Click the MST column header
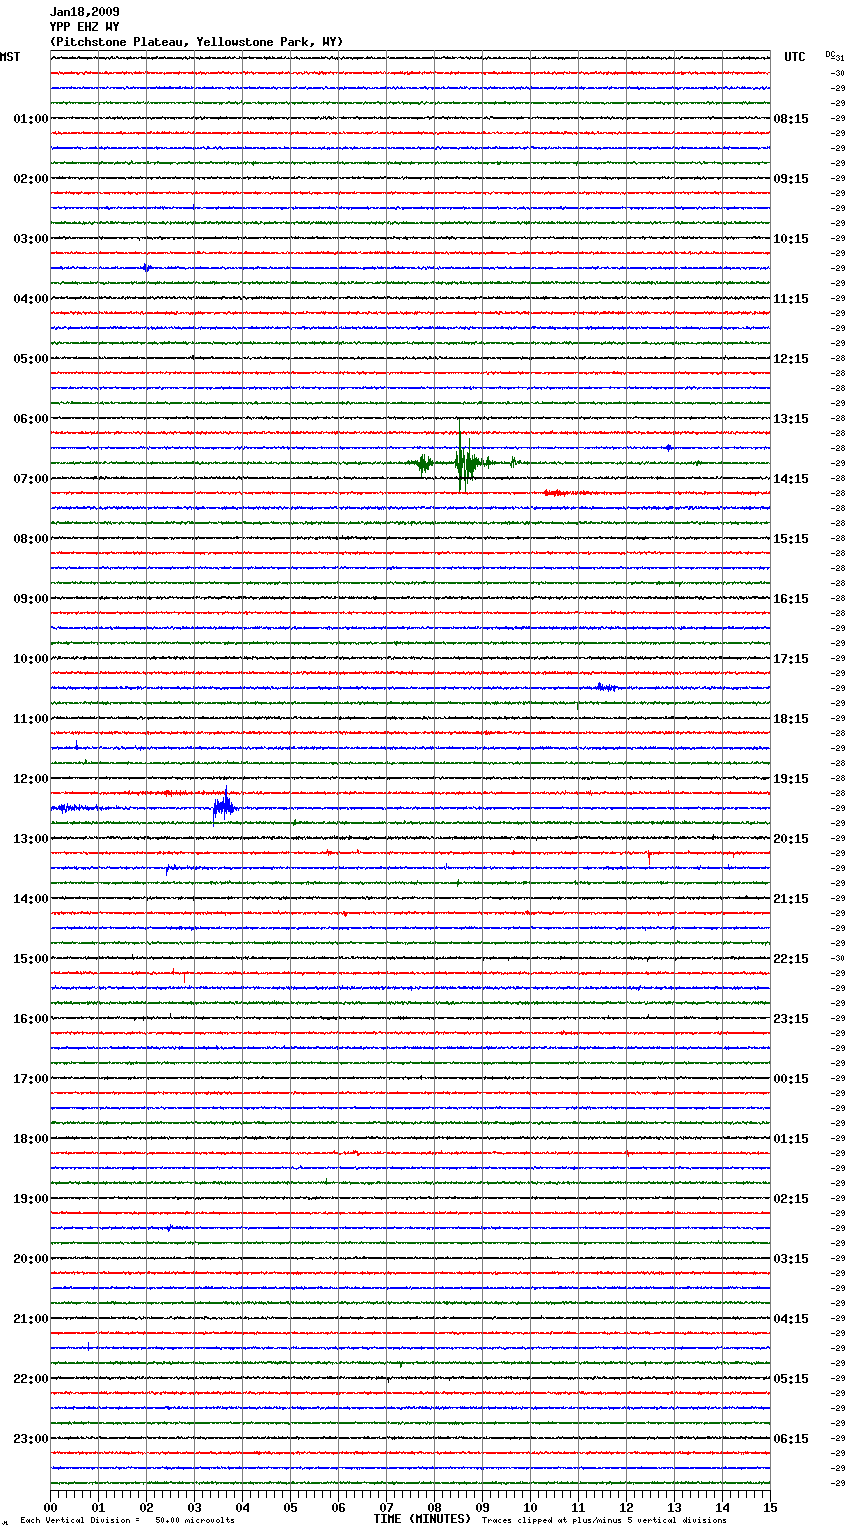 [10, 57]
